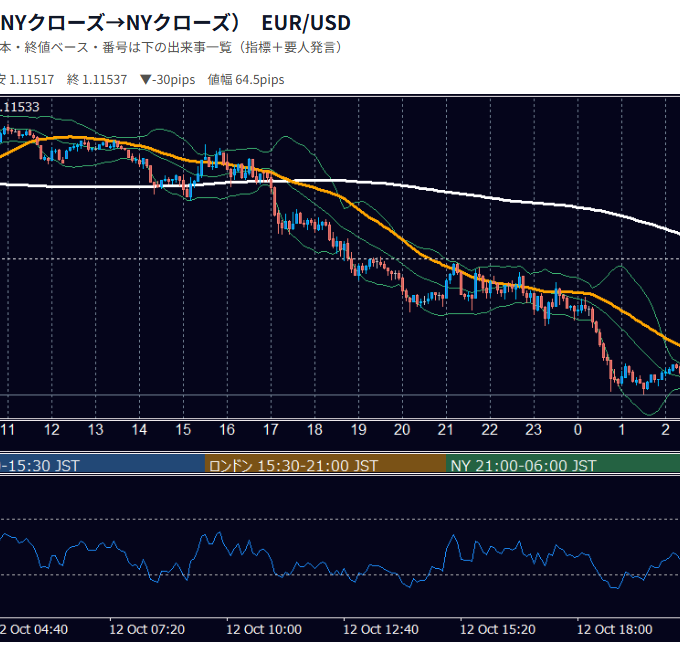Click the 値幅 64.5pips range value
This screenshot has height=670, width=680.
246,80
